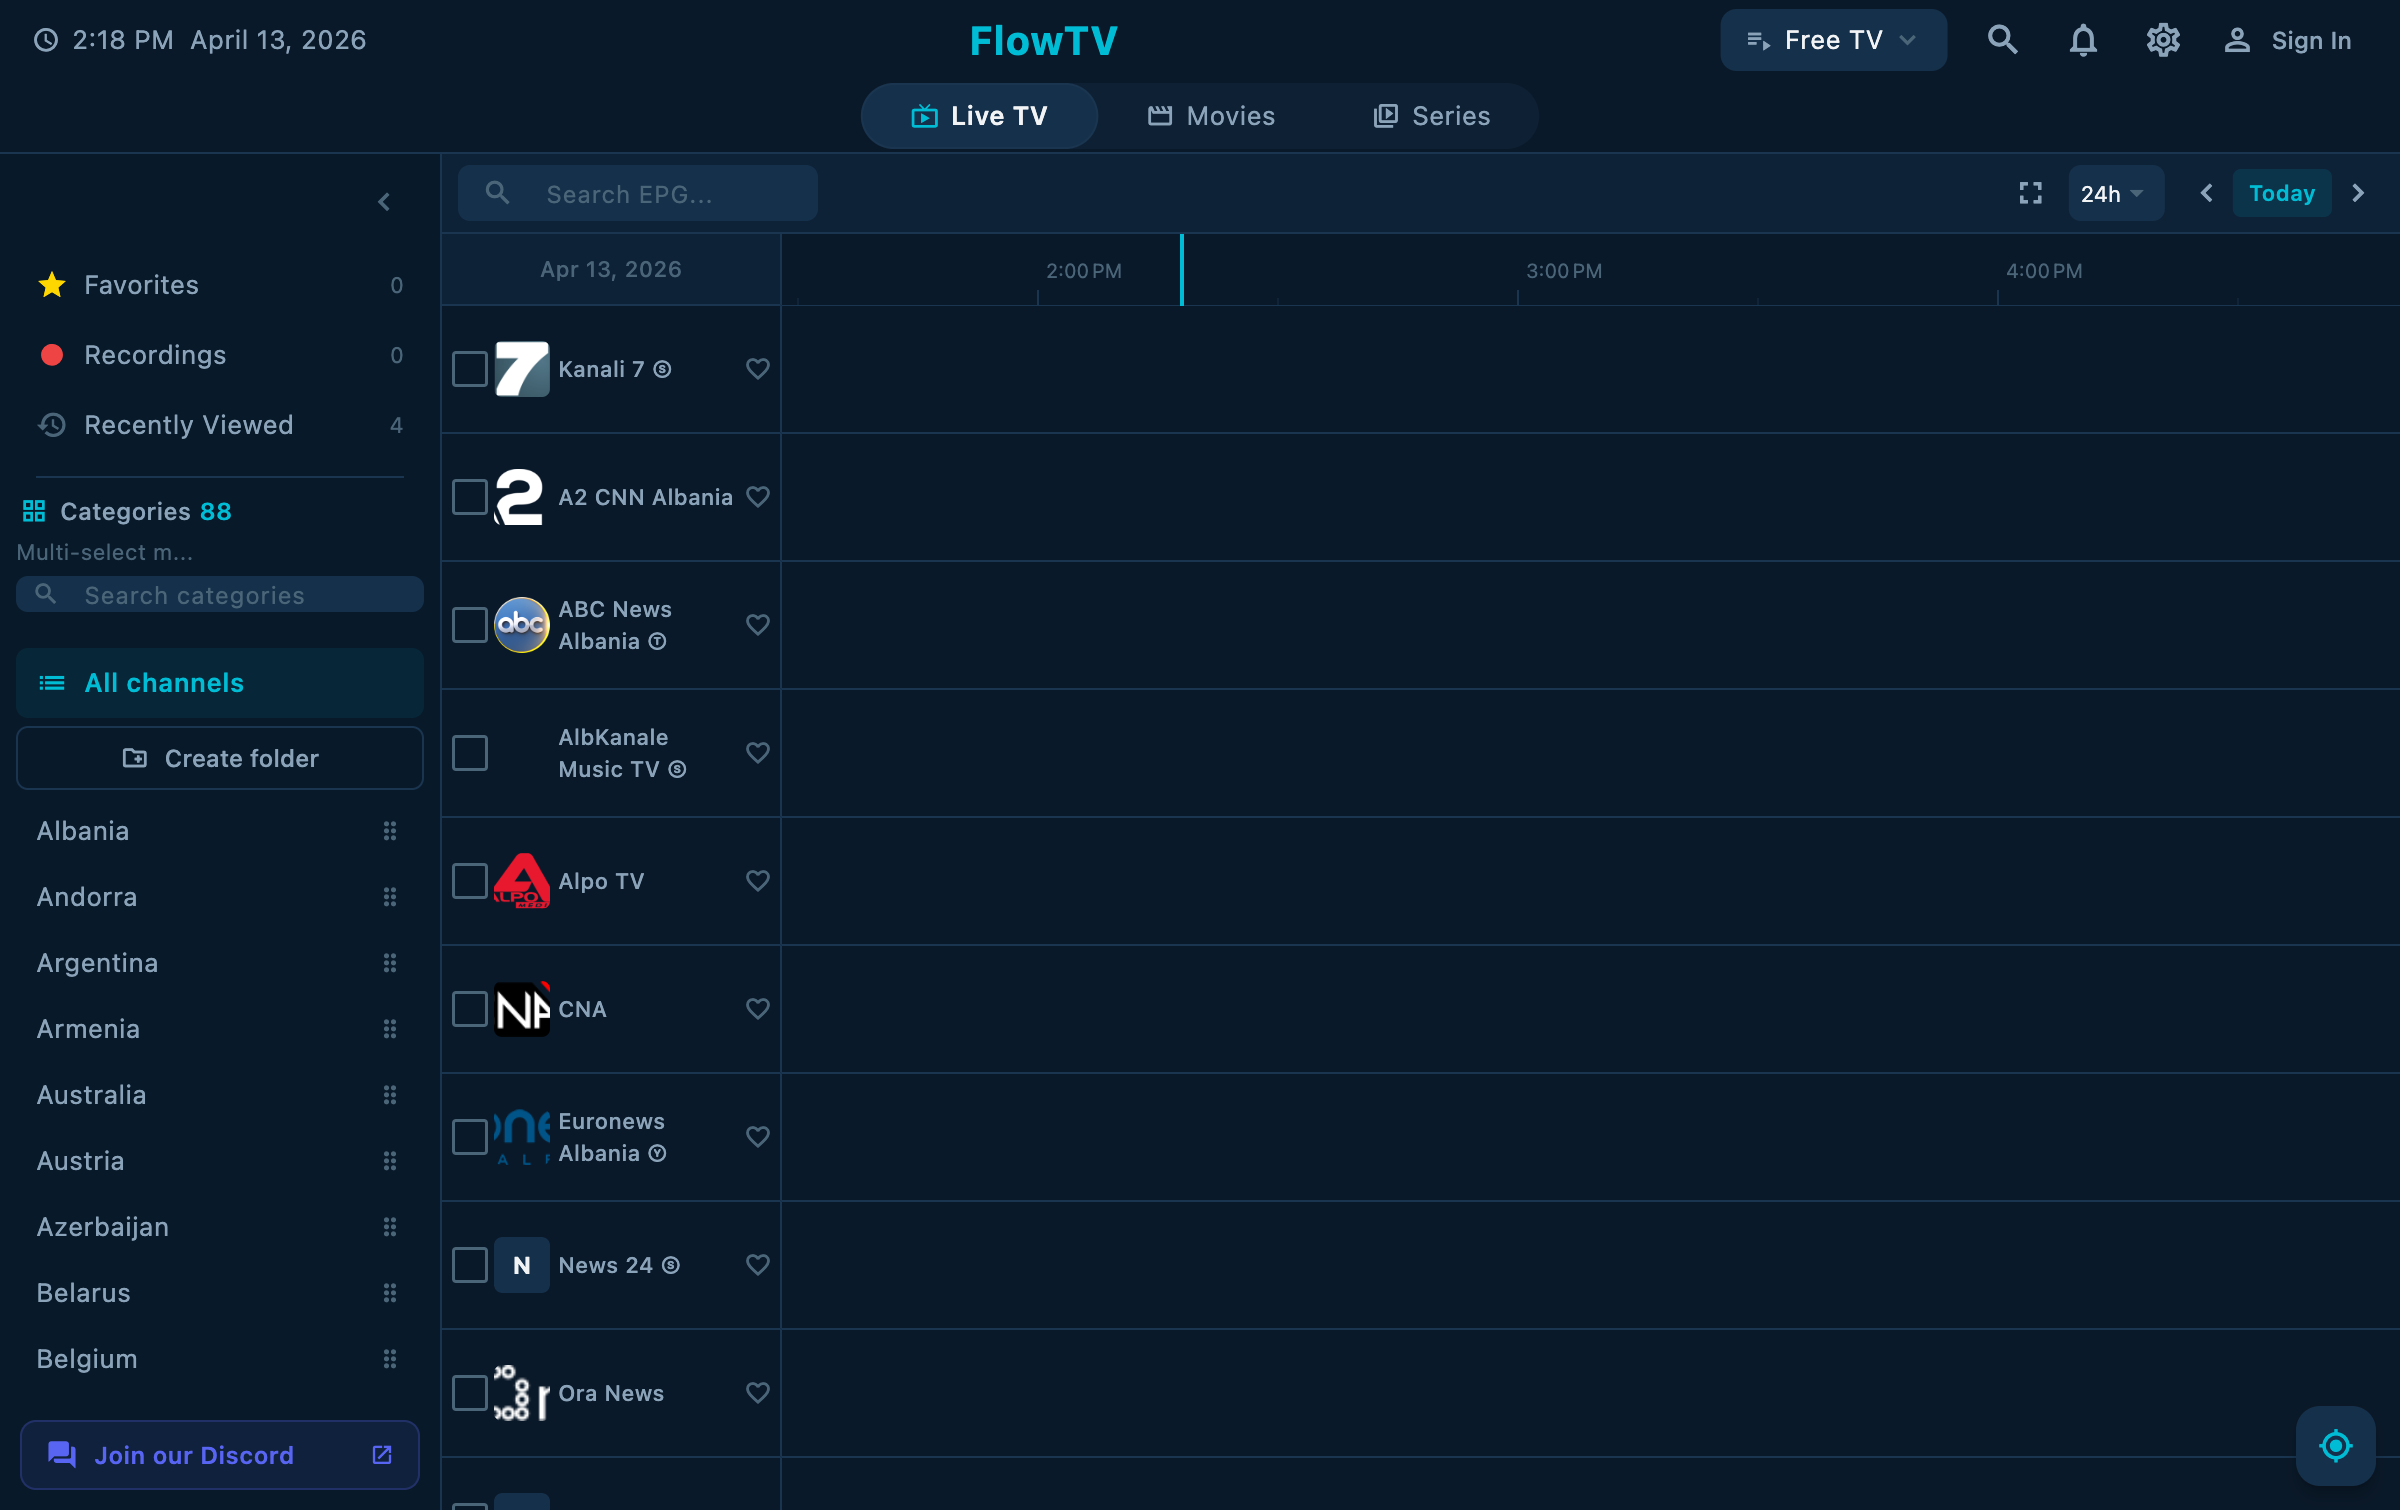This screenshot has height=1510, width=2400.
Task: Favorite the A2 CNN Albania channel
Action: coord(757,497)
